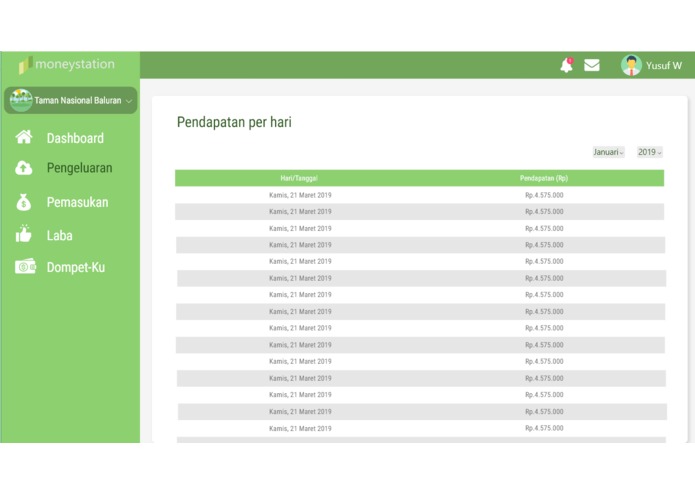This screenshot has width=695, height=494.
Task: Select the last fully visible row's amount
Action: click(544, 428)
